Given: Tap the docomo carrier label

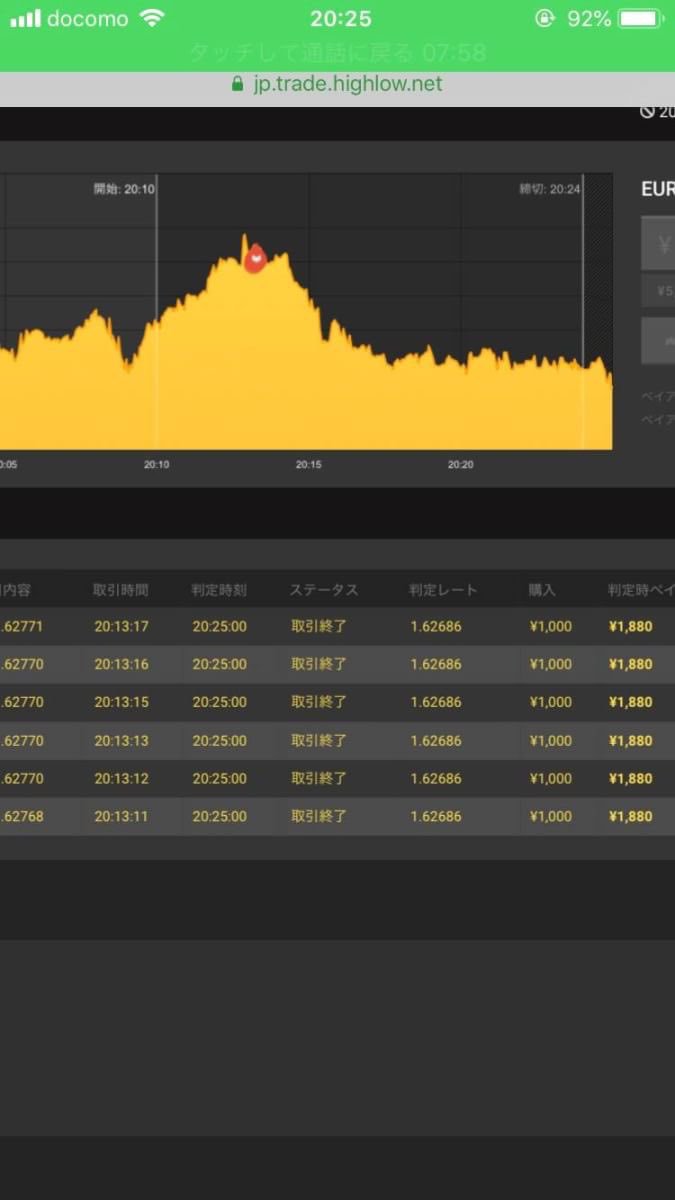Looking at the screenshot, I should (x=88, y=18).
